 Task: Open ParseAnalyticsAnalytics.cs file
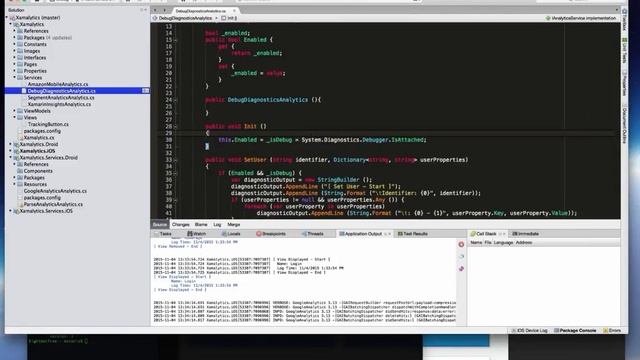coord(53,204)
